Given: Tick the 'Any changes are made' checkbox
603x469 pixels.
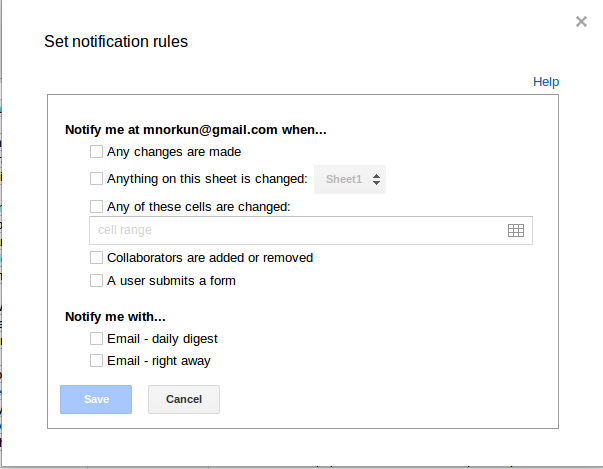Looking at the screenshot, I should (x=97, y=152).
